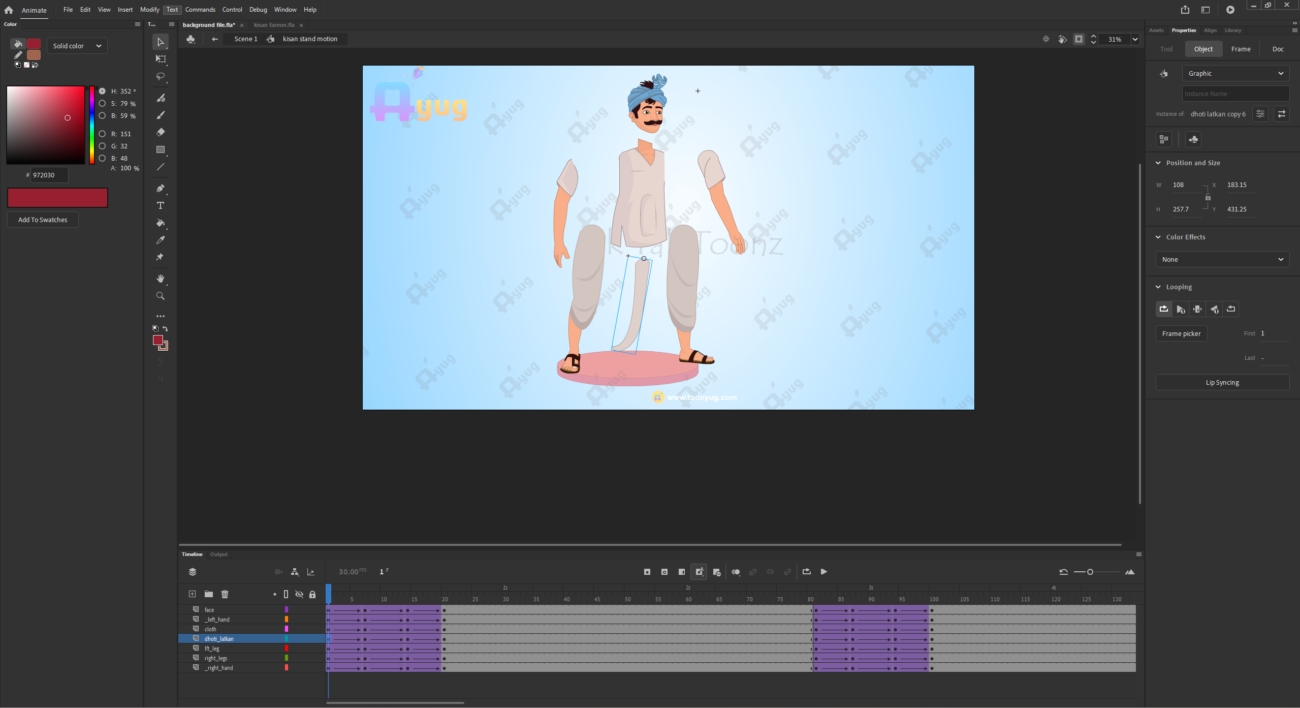Click the Lip Syncing button
Image resolution: width=1300 pixels, height=708 pixels.
coord(1222,382)
